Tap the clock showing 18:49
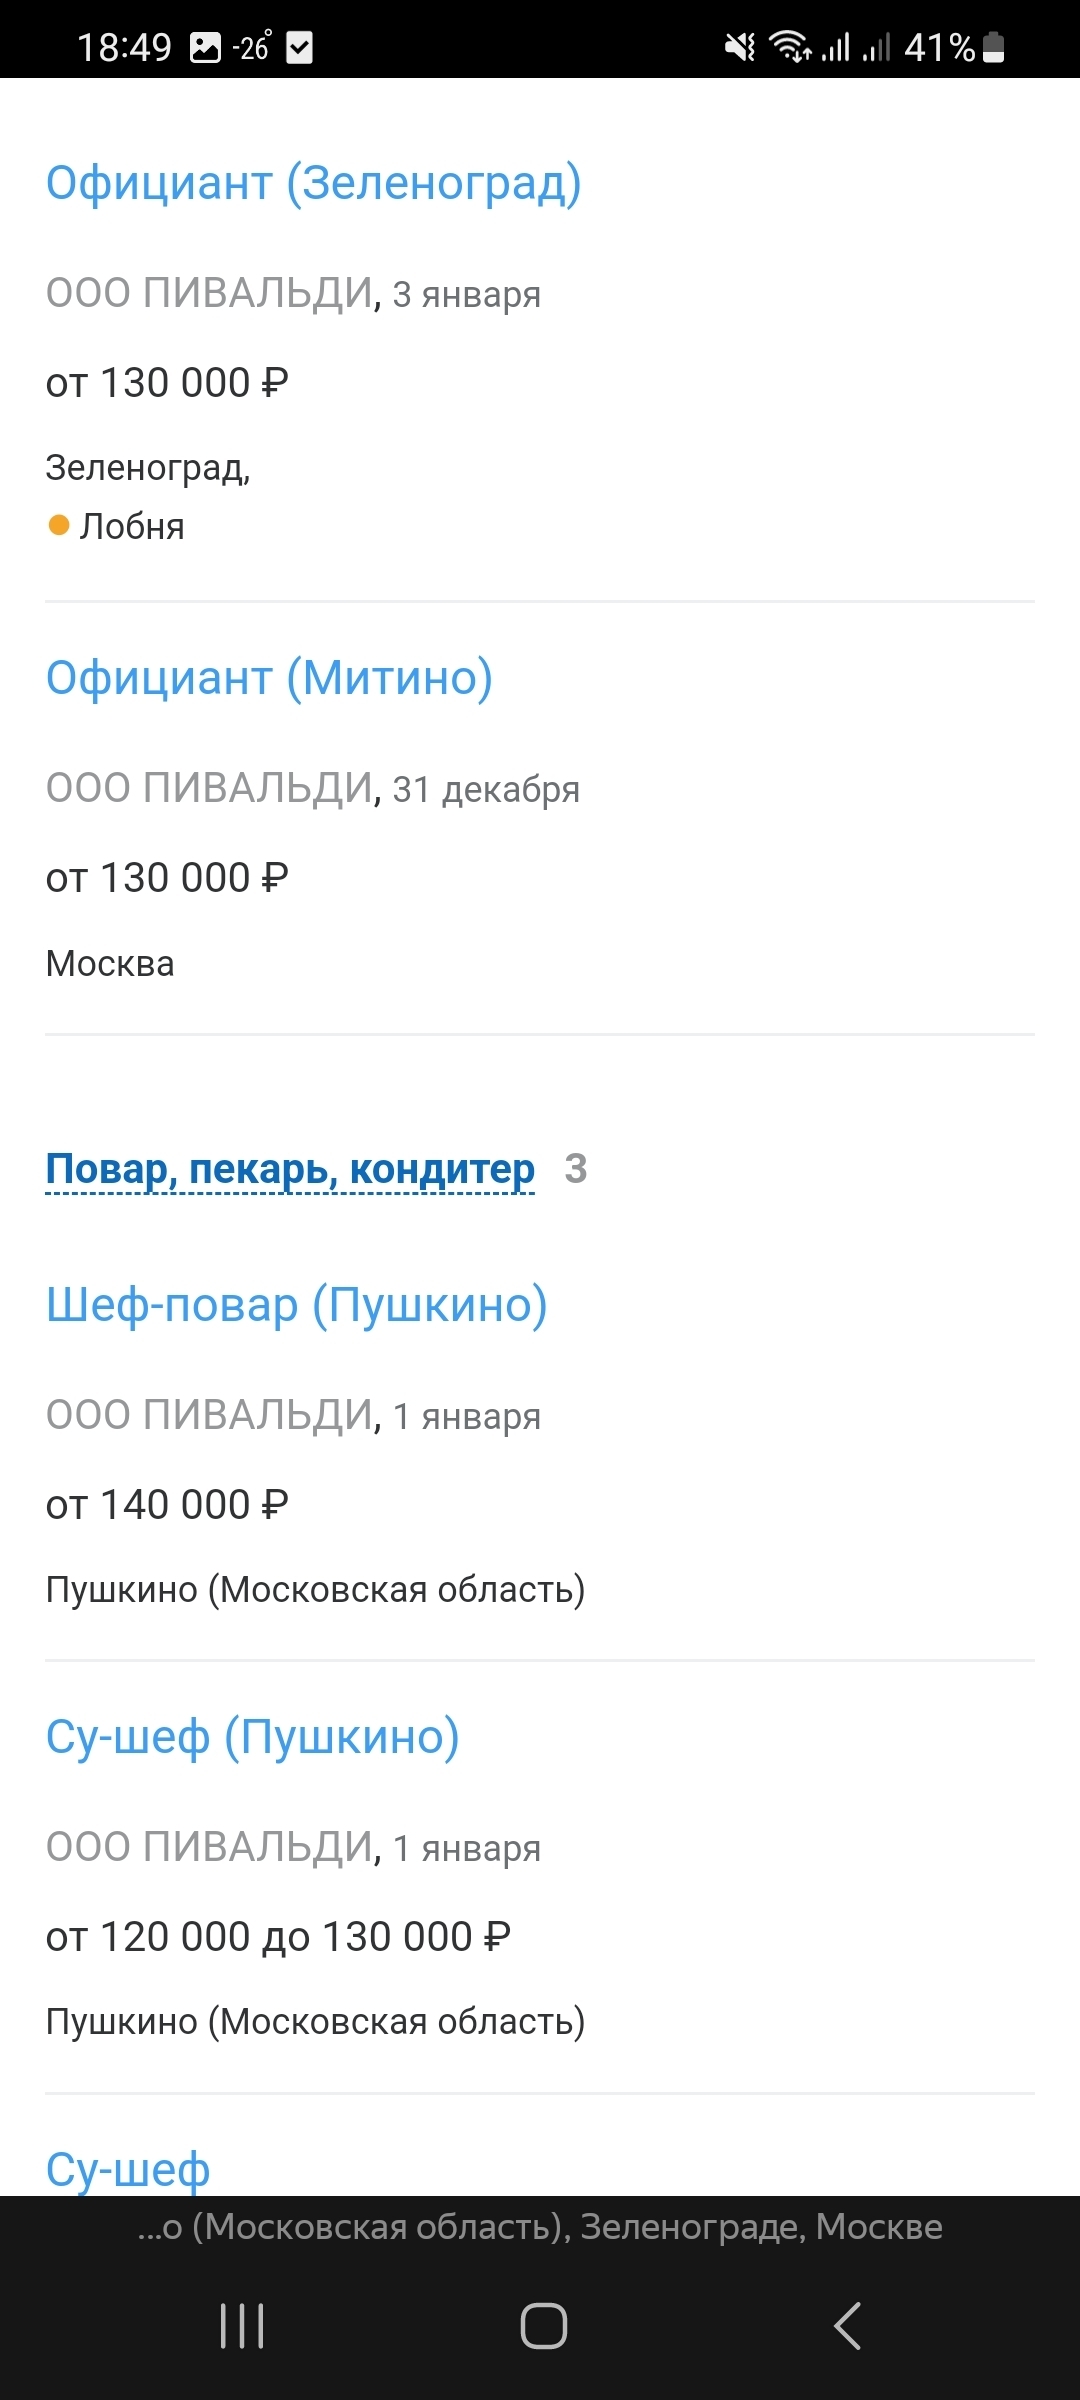 pyautogui.click(x=124, y=47)
